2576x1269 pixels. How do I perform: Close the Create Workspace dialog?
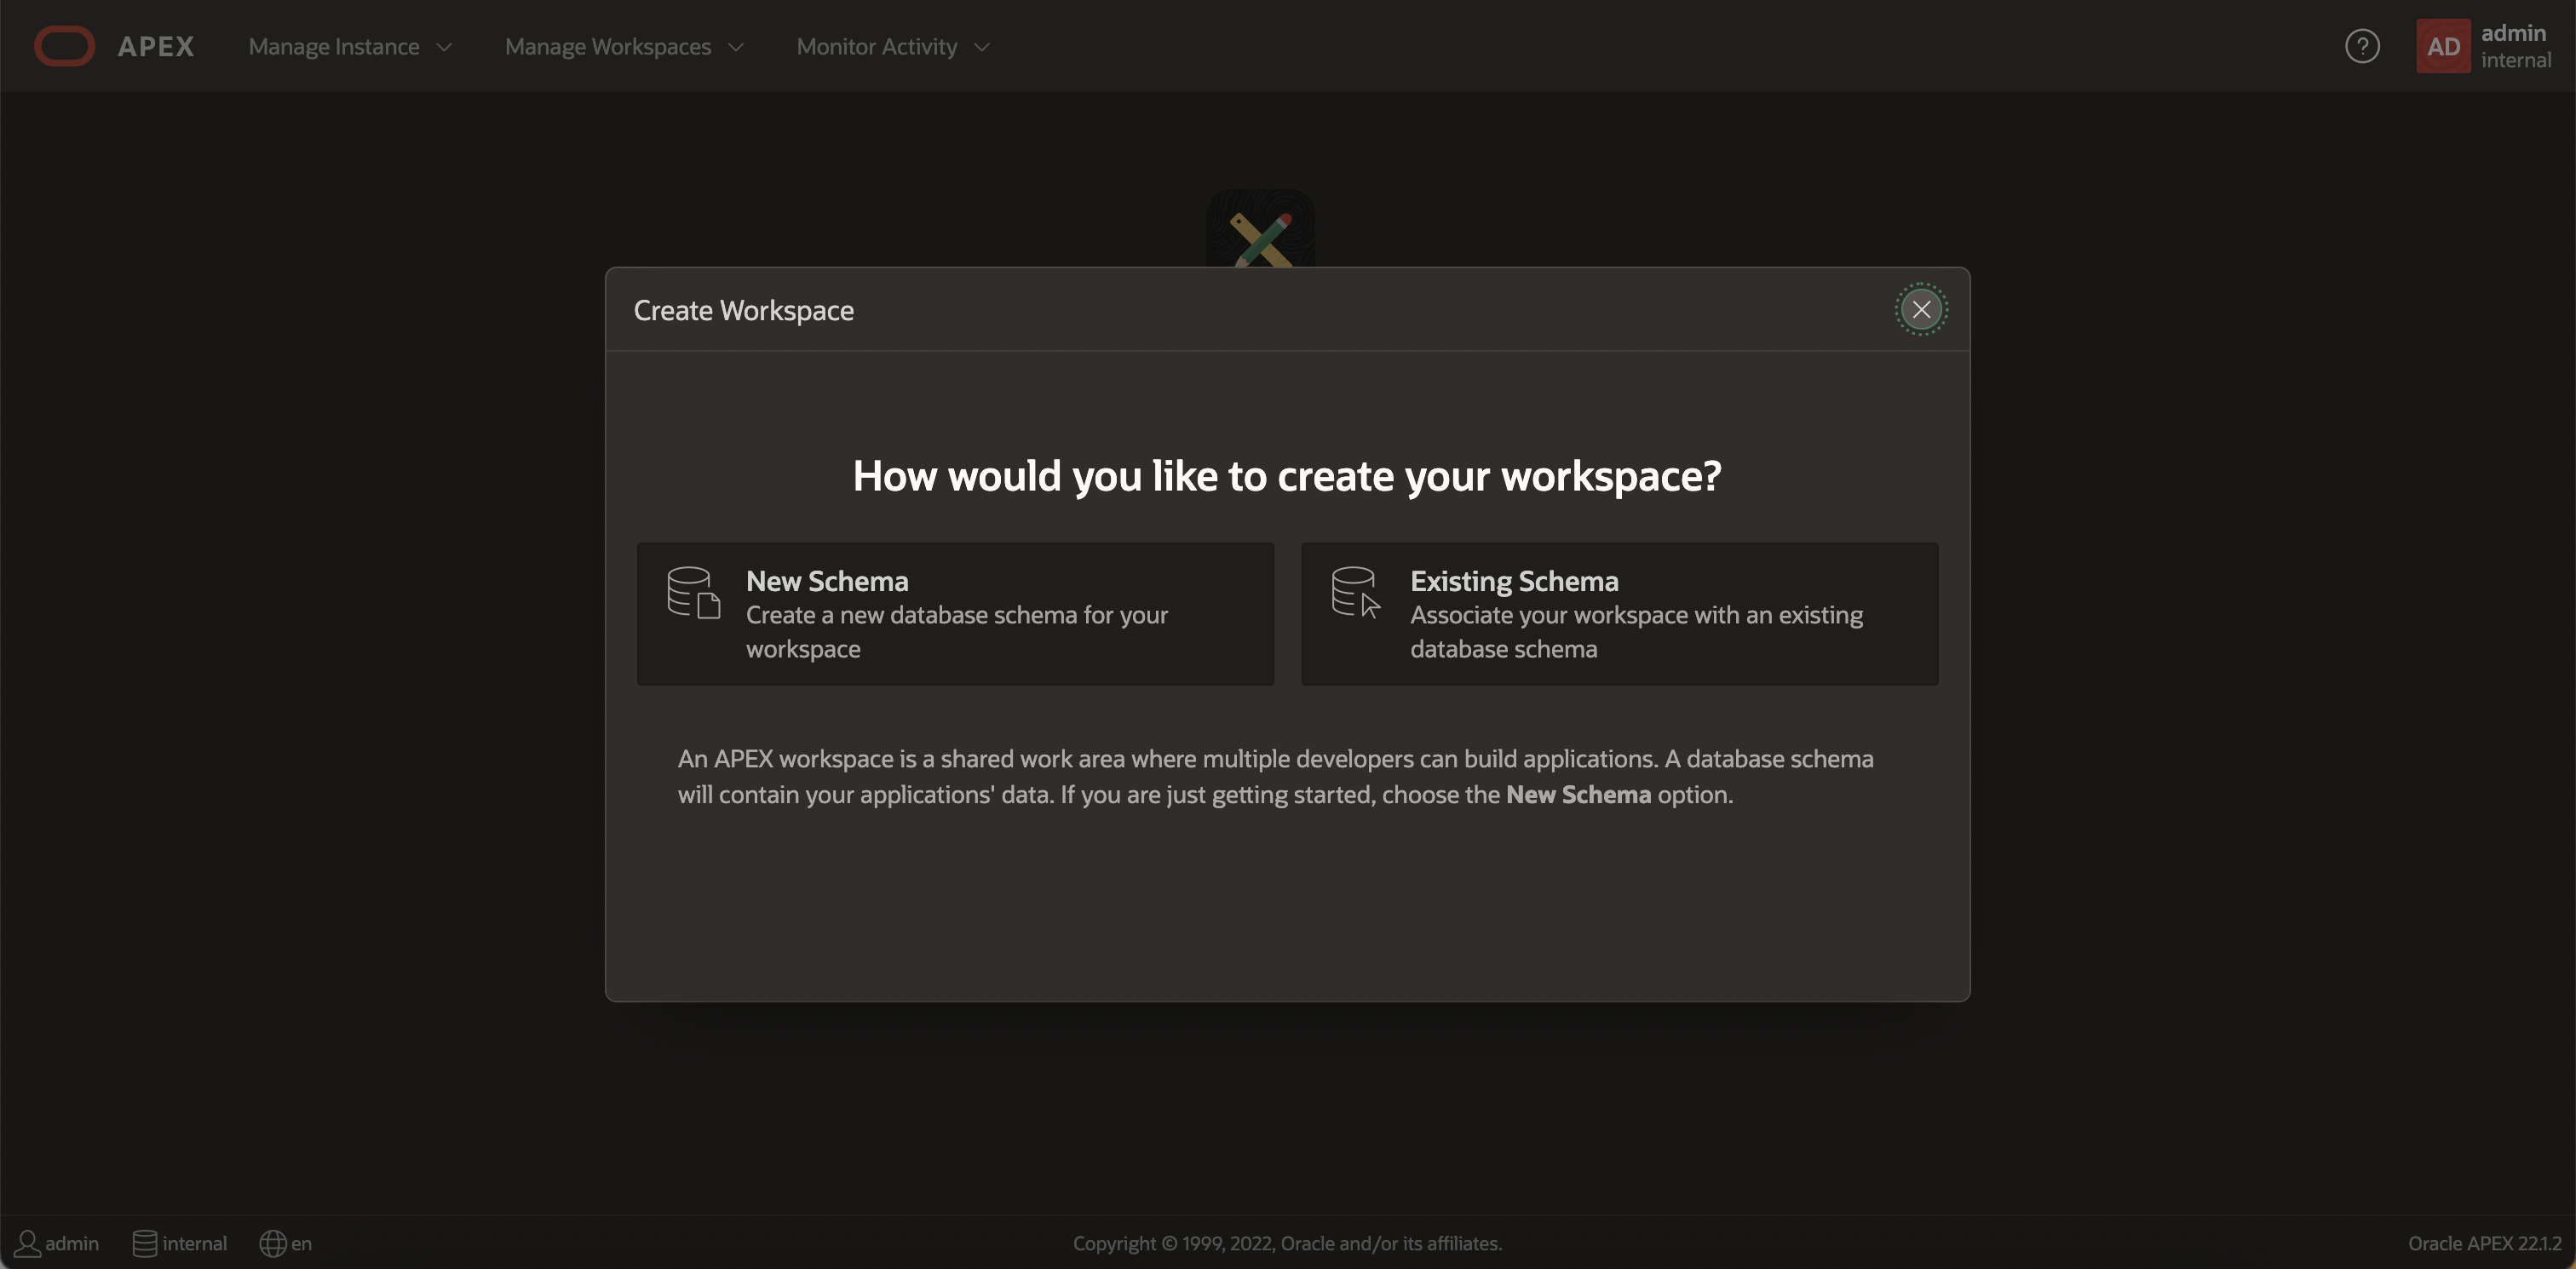[1921, 309]
